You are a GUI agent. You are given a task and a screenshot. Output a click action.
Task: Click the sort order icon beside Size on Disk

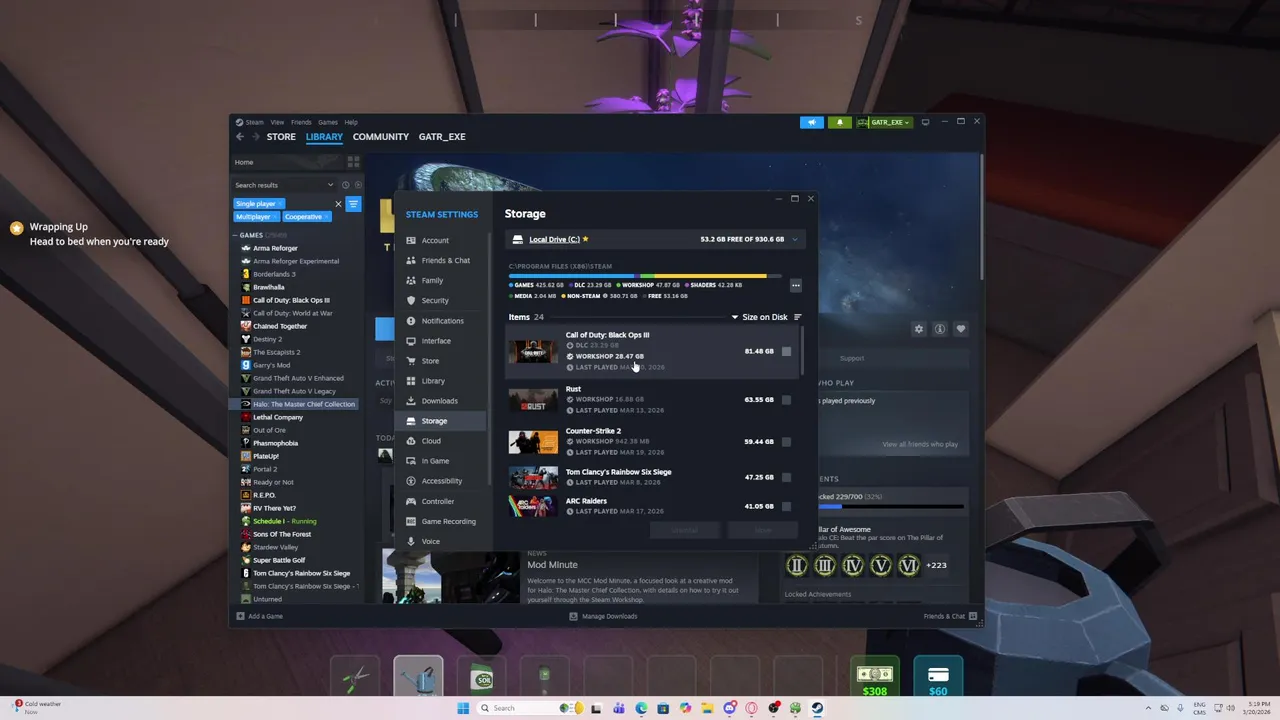click(797, 317)
